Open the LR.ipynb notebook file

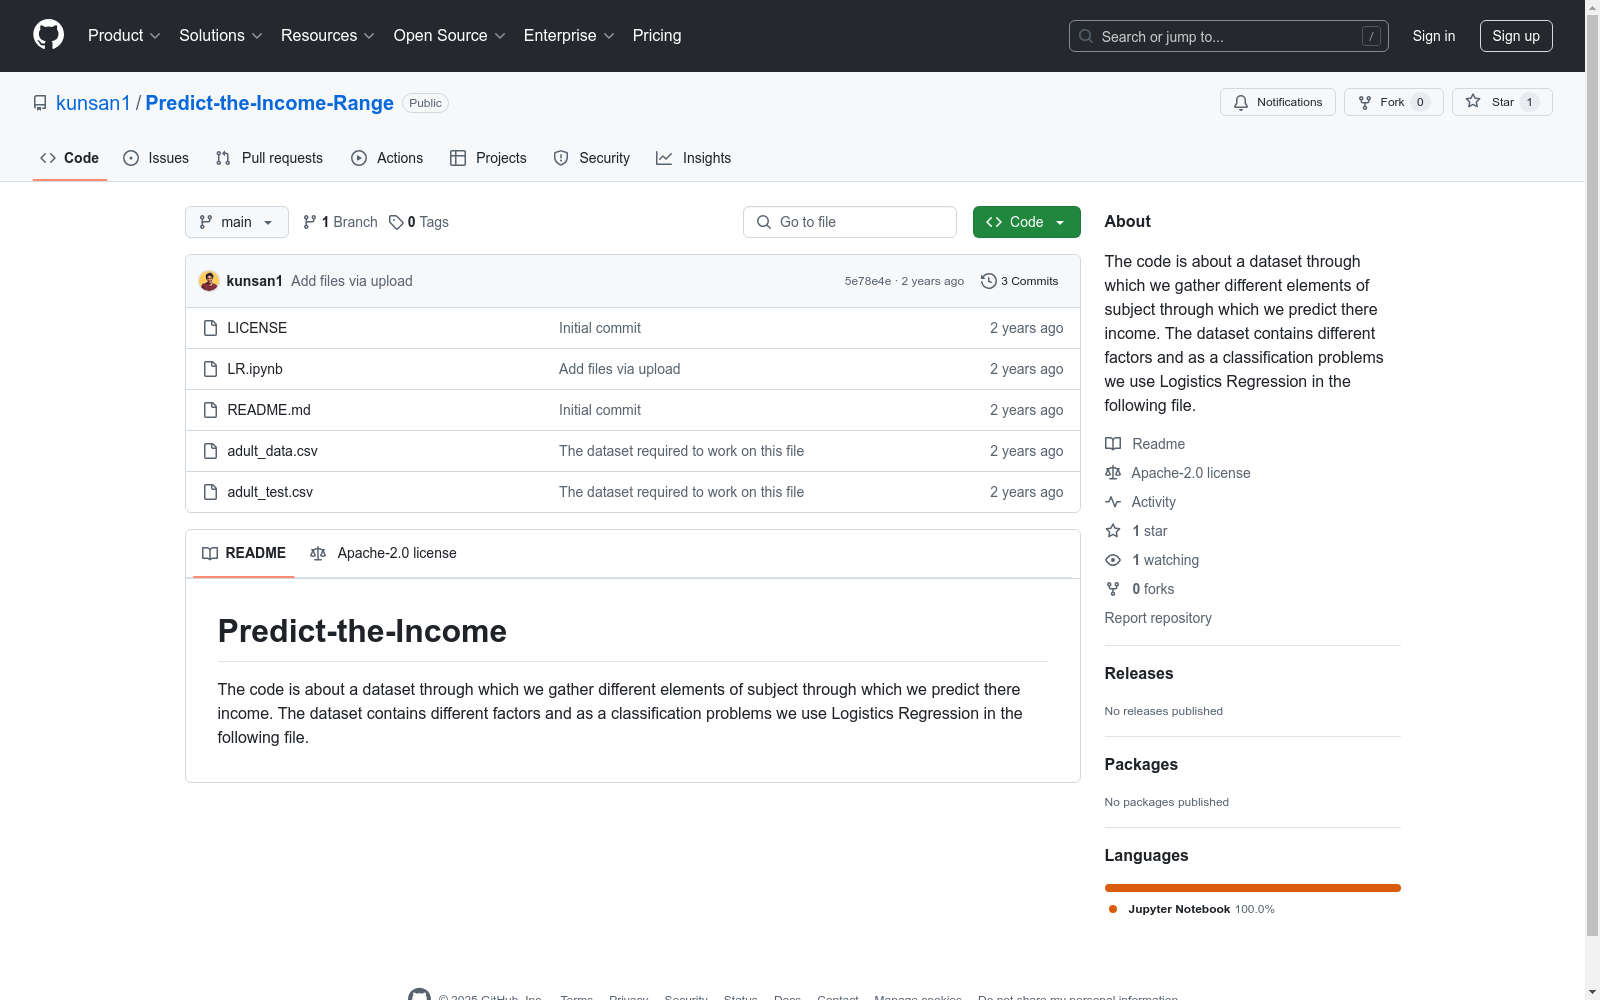(x=255, y=369)
